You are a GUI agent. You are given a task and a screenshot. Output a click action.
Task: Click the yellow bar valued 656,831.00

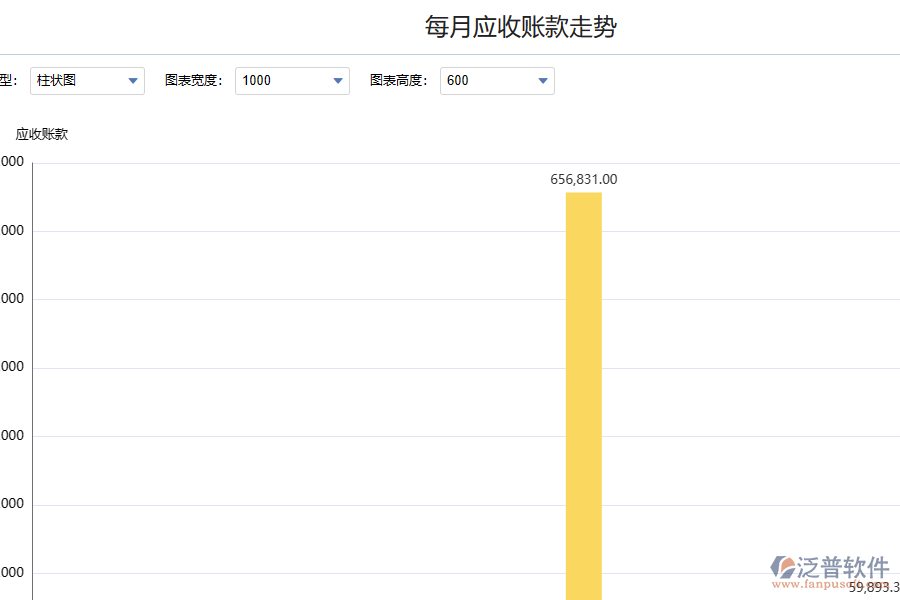point(584,396)
